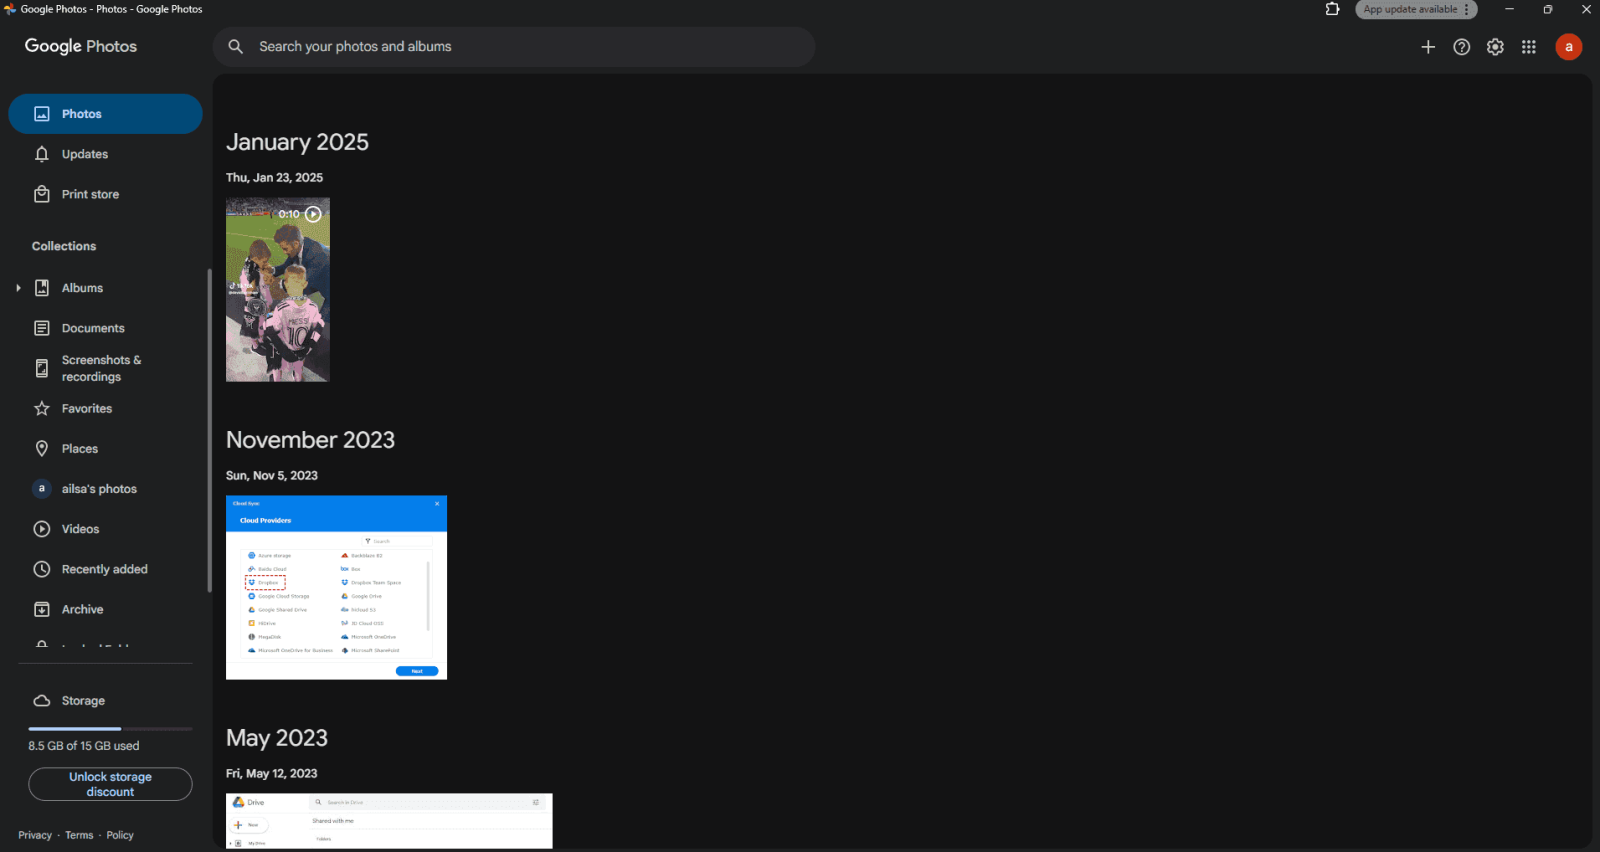Open the Terms link

(79, 835)
